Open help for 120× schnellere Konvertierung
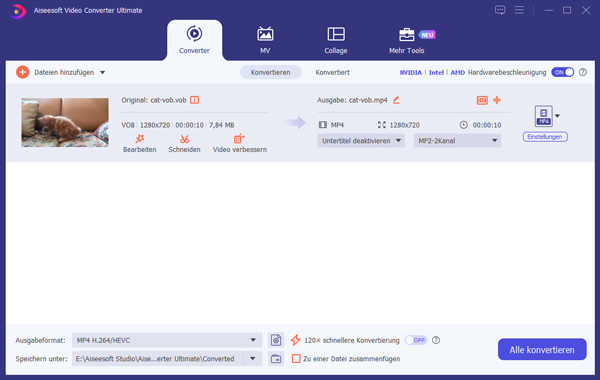Viewport: 600px width, 380px height. (436, 340)
